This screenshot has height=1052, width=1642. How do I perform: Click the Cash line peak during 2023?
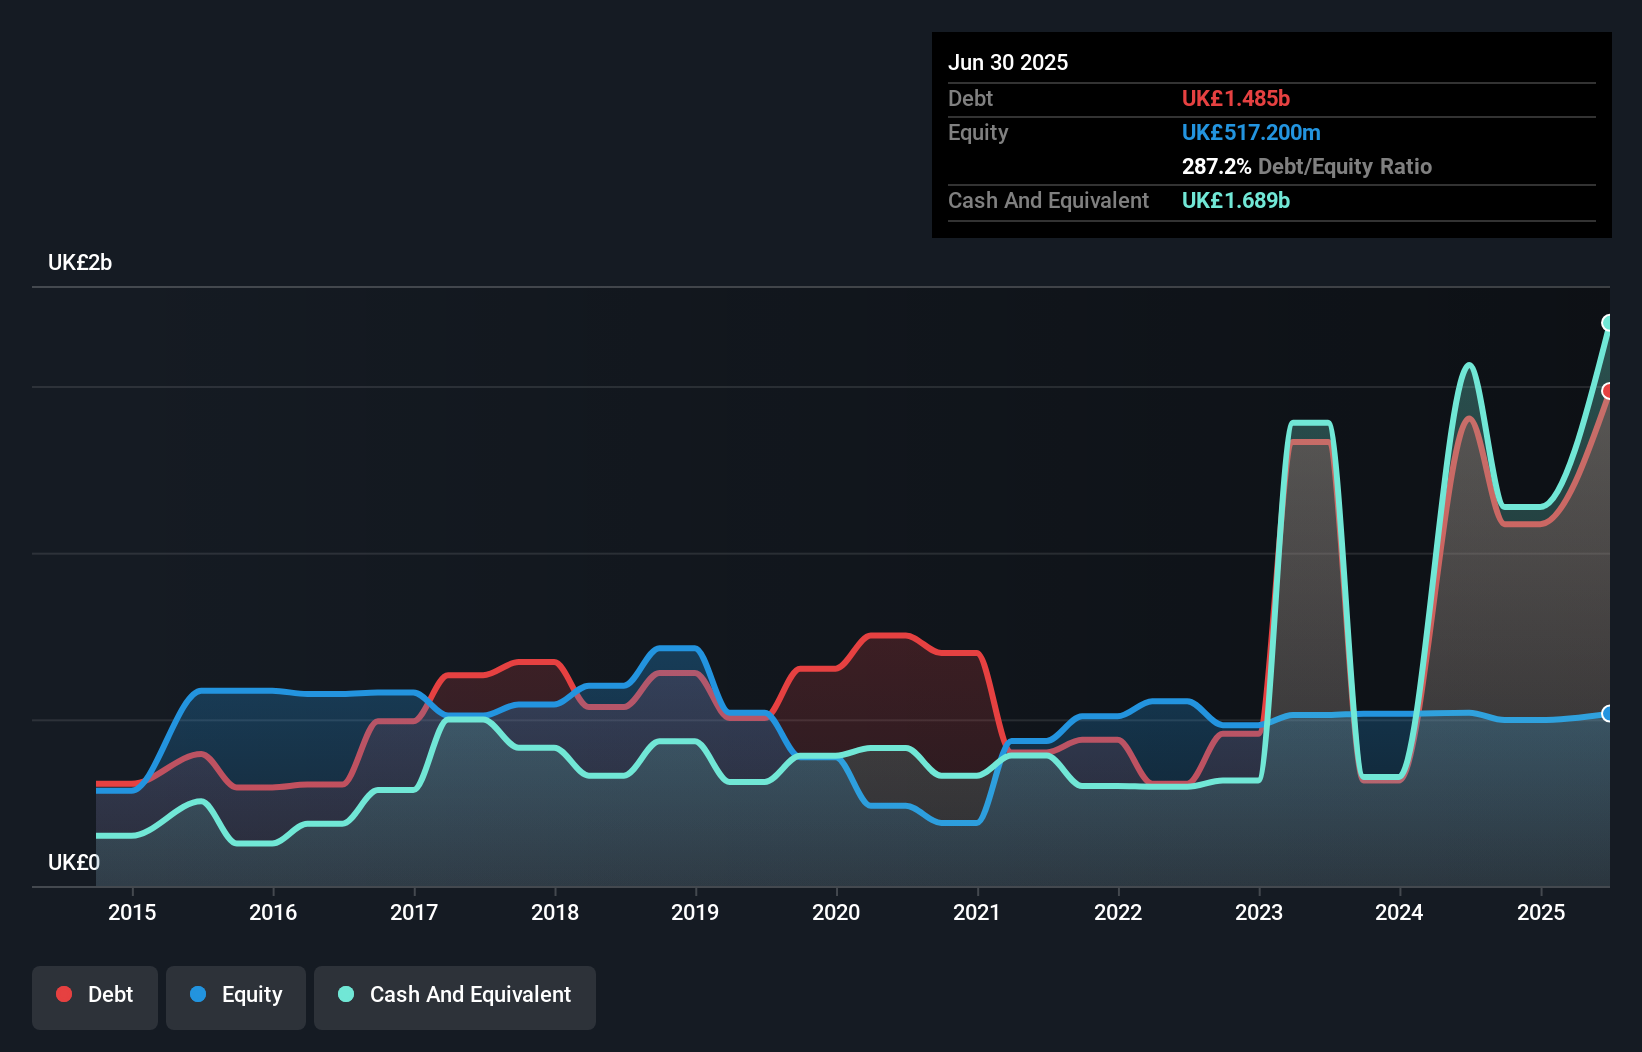[1310, 421]
